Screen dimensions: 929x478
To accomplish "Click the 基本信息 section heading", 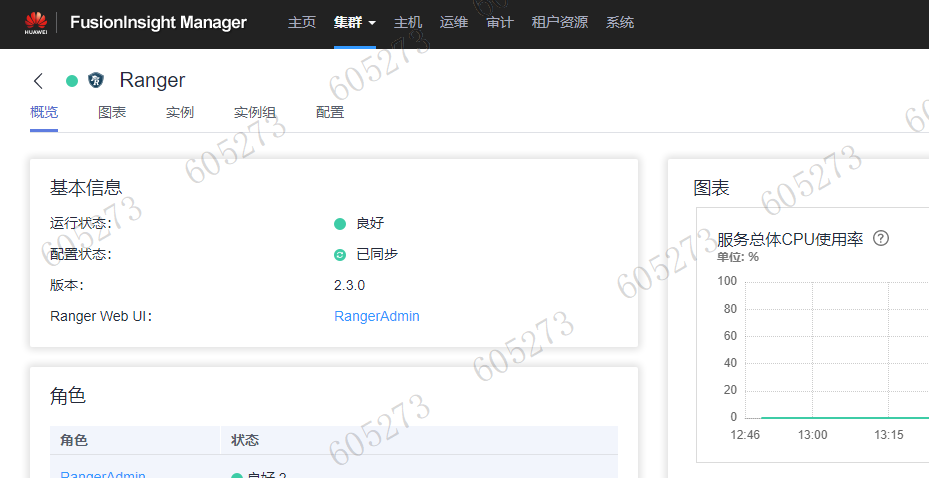I will 86,188.
